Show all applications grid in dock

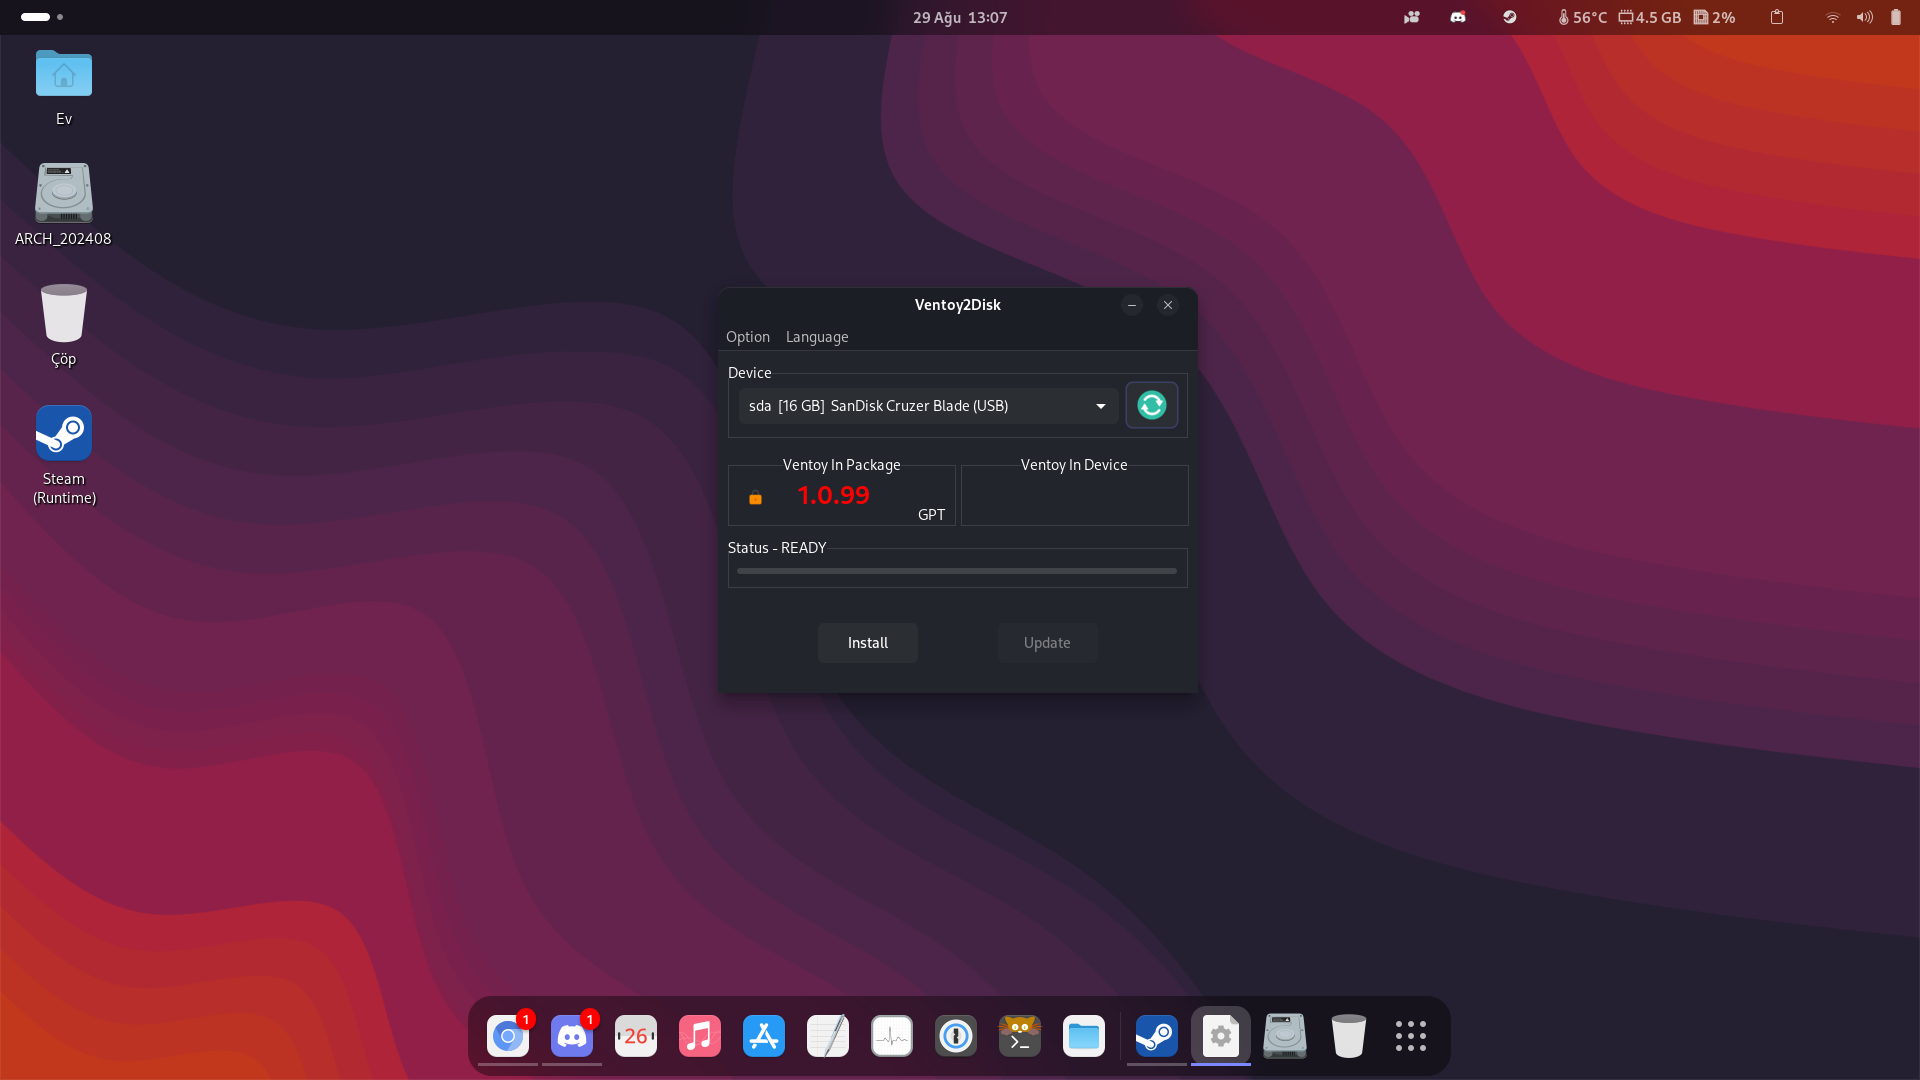[x=1411, y=1036]
